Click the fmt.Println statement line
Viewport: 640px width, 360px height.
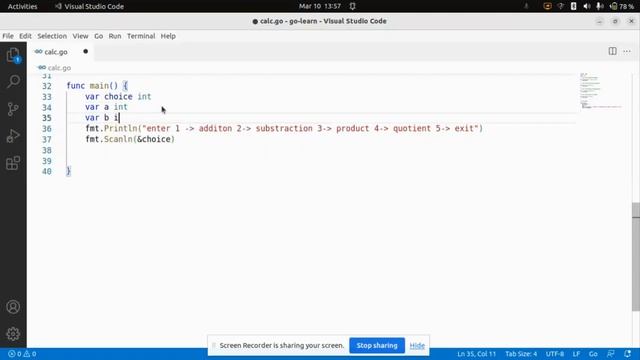pyautogui.click(x=284, y=128)
